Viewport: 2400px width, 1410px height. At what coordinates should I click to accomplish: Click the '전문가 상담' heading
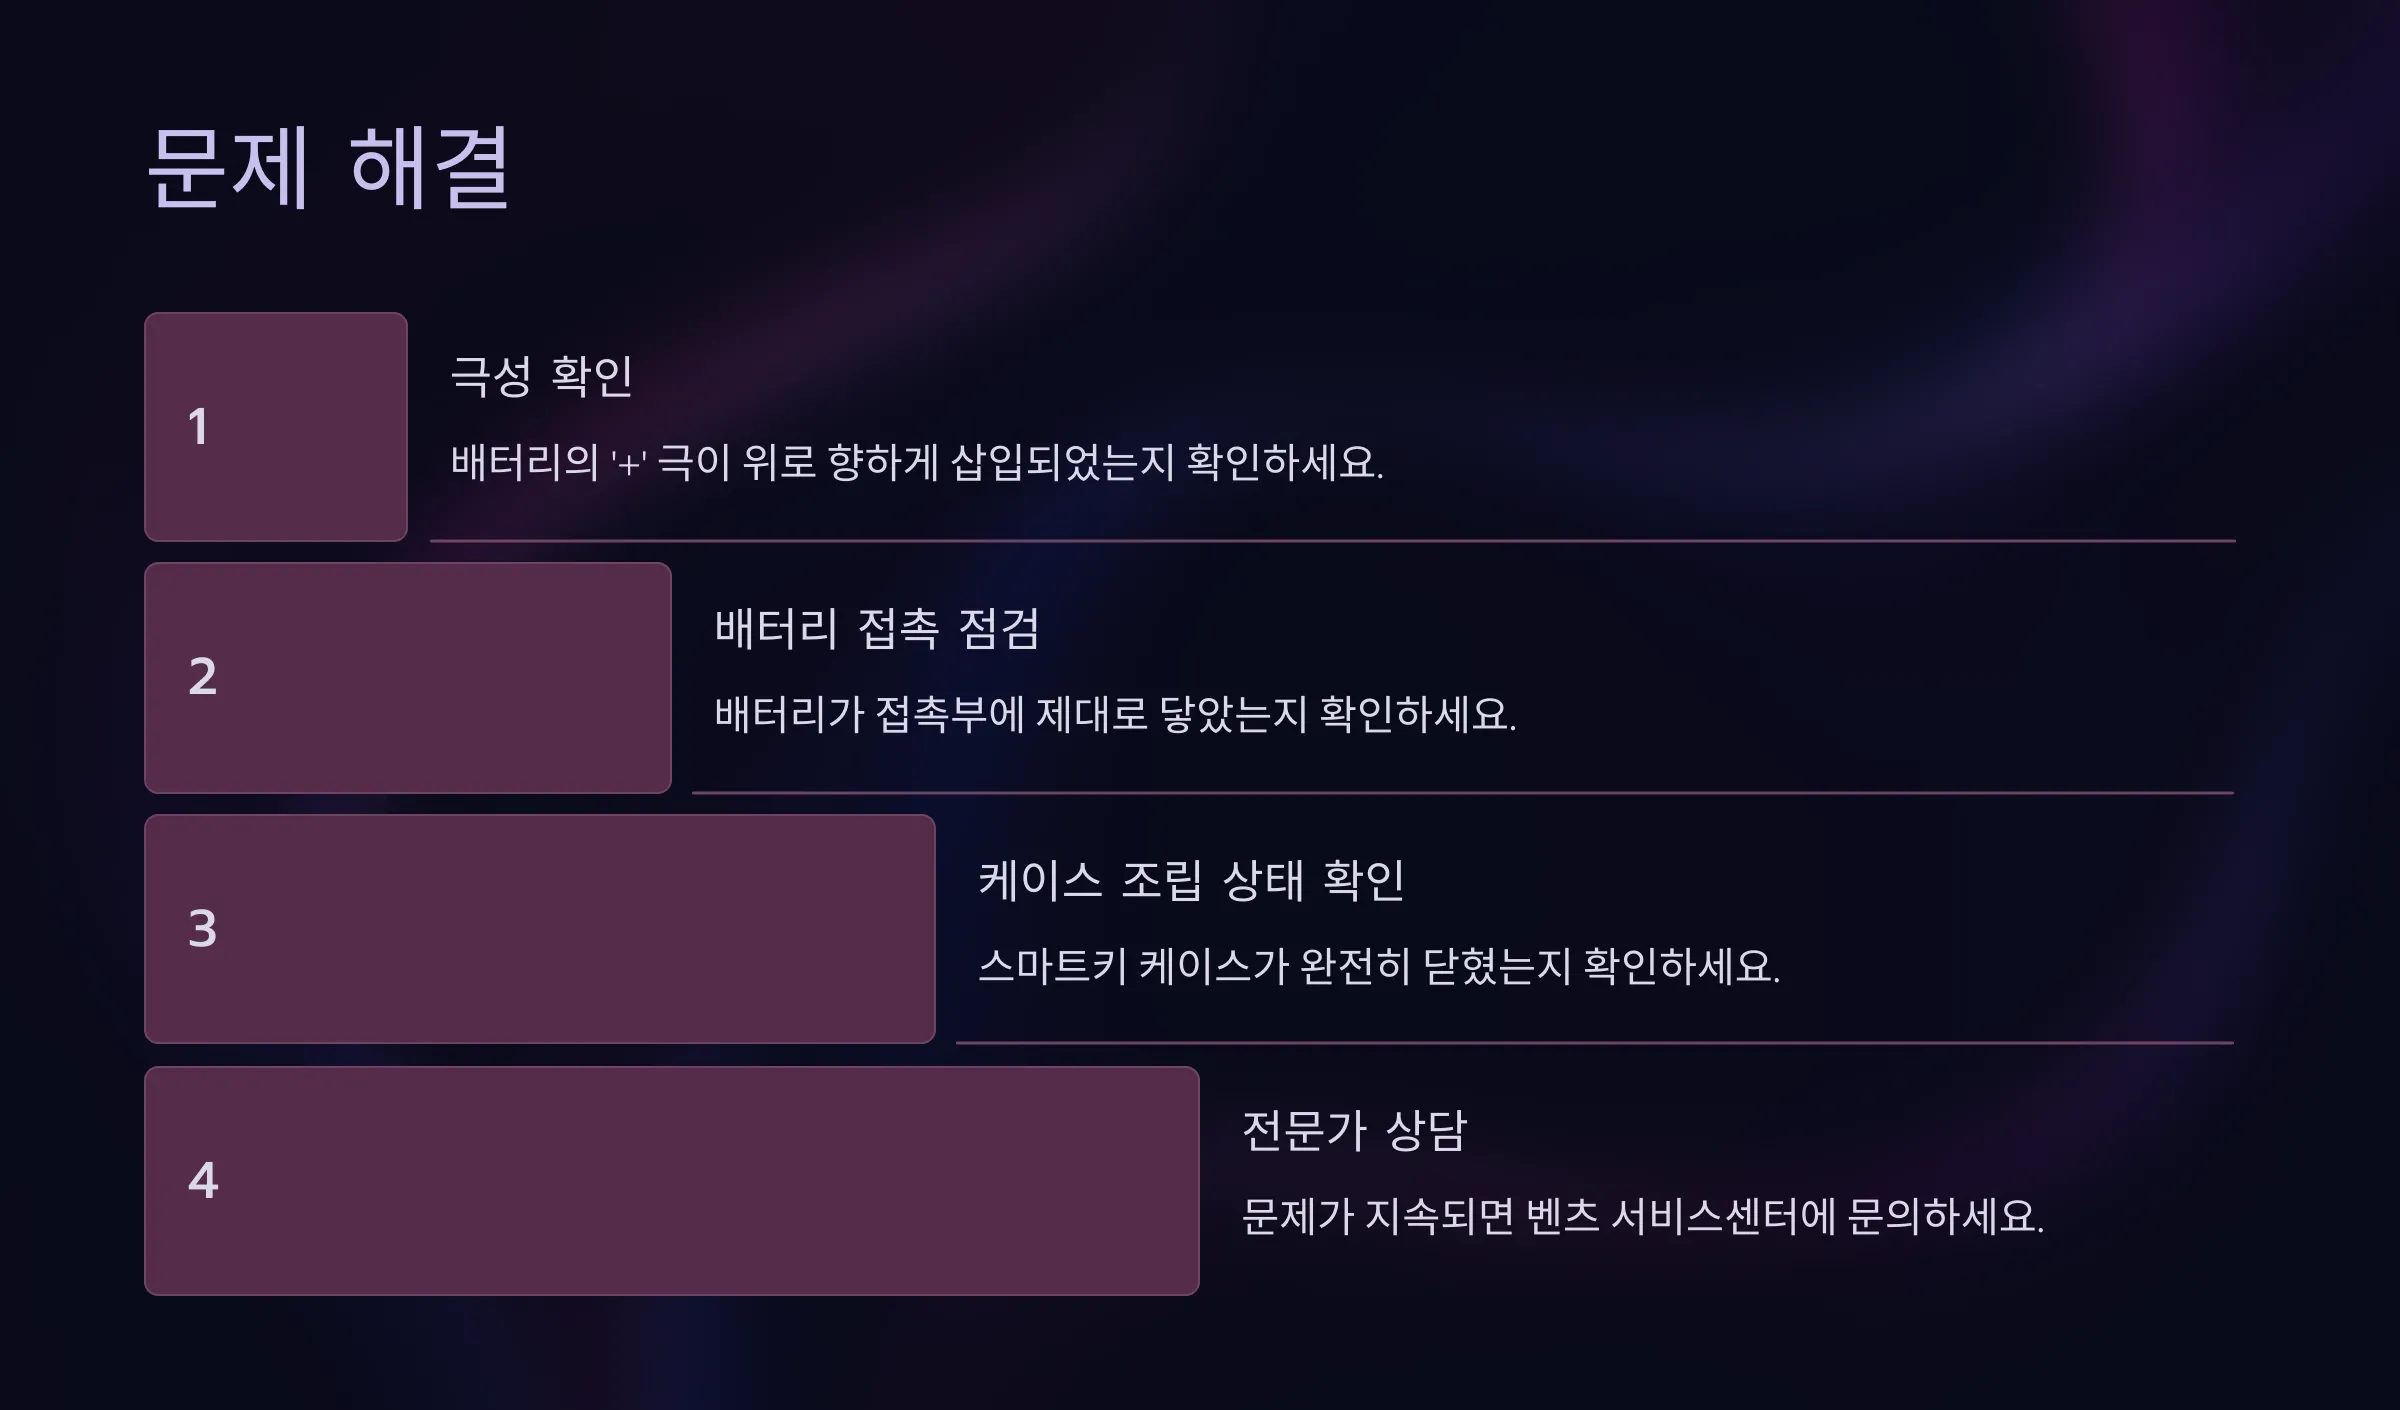pyautogui.click(x=1354, y=1132)
